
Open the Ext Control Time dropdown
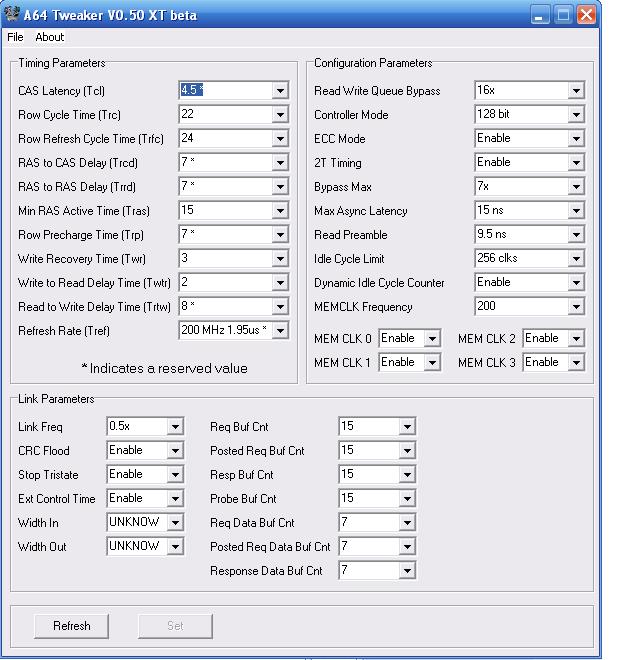pos(175,499)
